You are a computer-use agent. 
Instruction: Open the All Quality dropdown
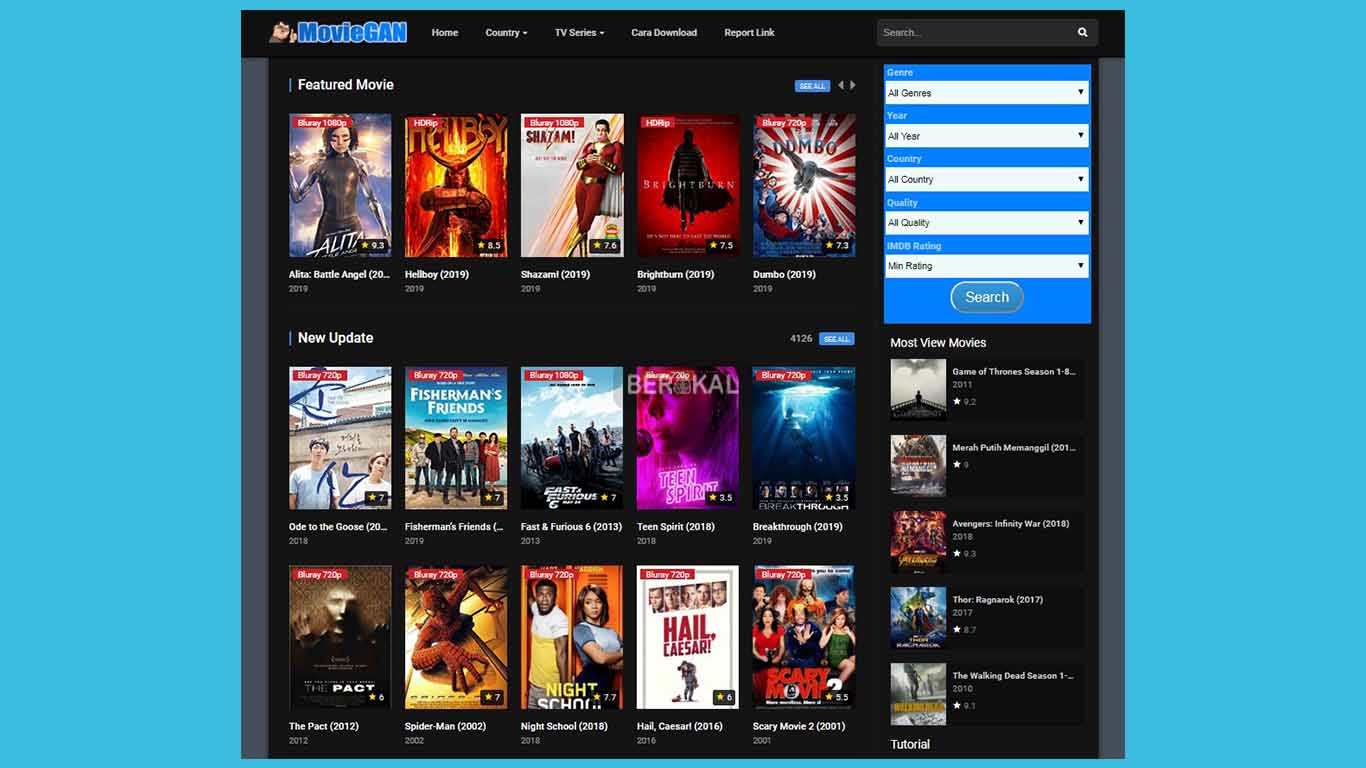coord(987,222)
